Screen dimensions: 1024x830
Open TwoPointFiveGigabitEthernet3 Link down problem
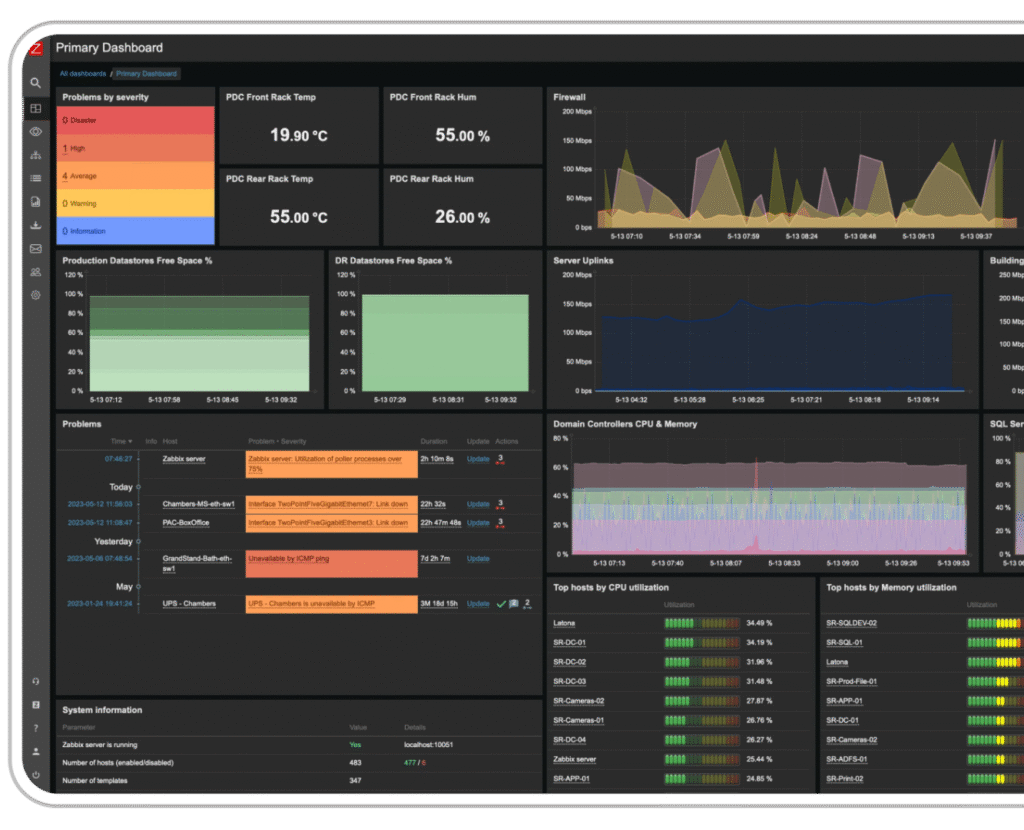tap(328, 522)
